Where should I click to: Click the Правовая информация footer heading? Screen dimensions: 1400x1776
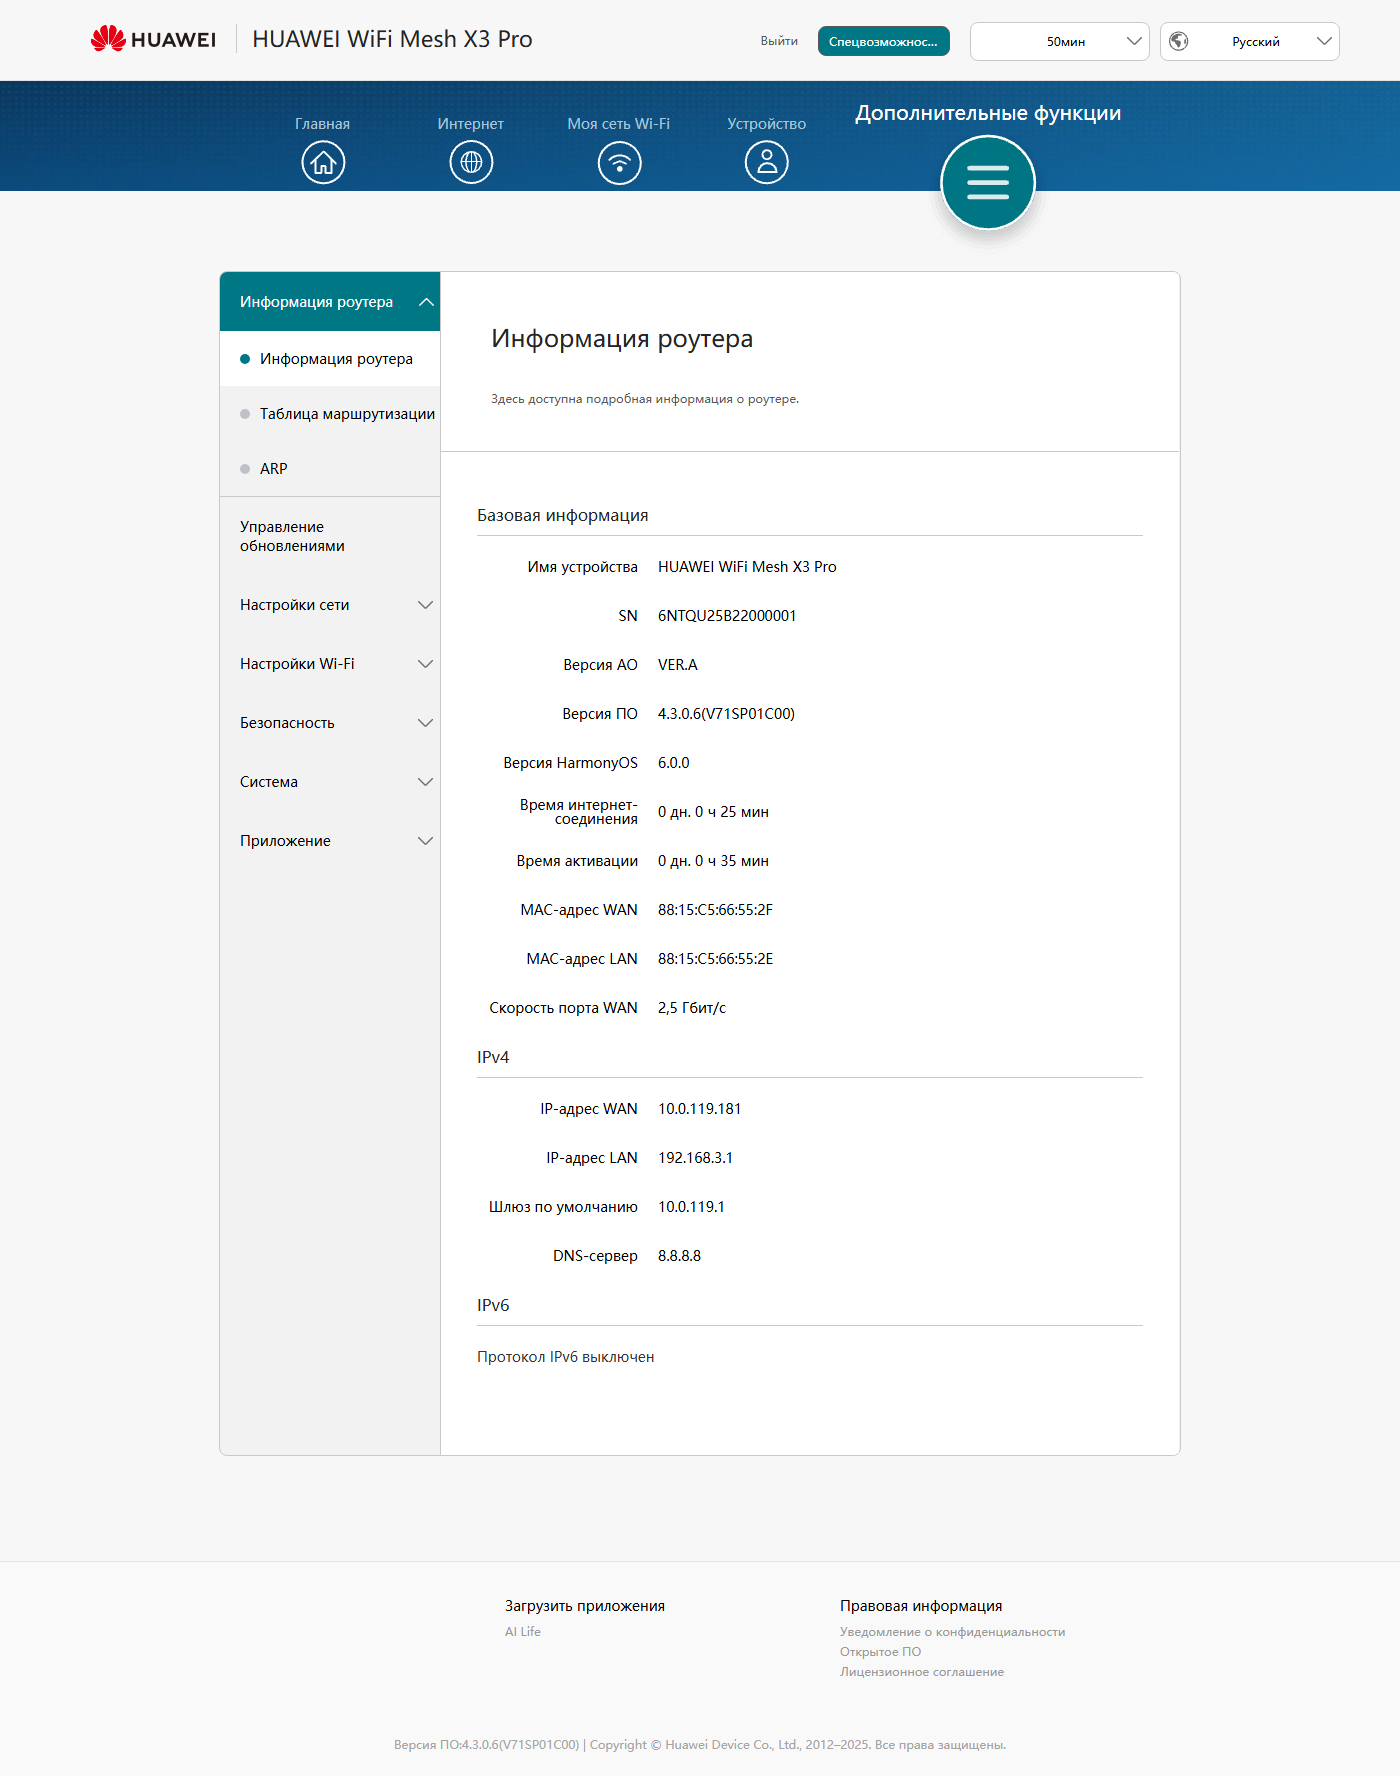(921, 1606)
